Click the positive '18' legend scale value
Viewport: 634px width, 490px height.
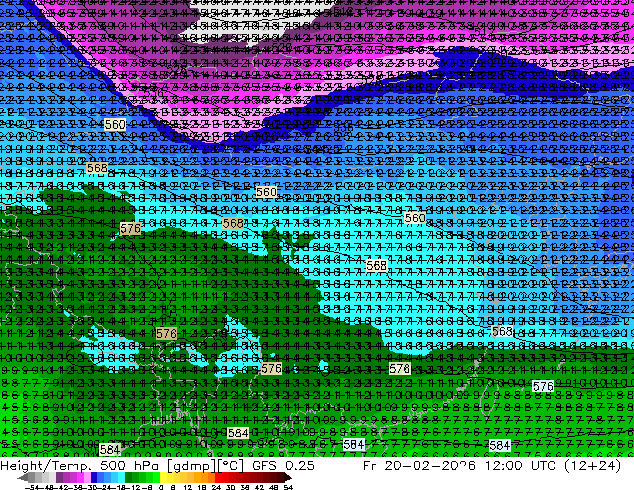click(x=201, y=487)
